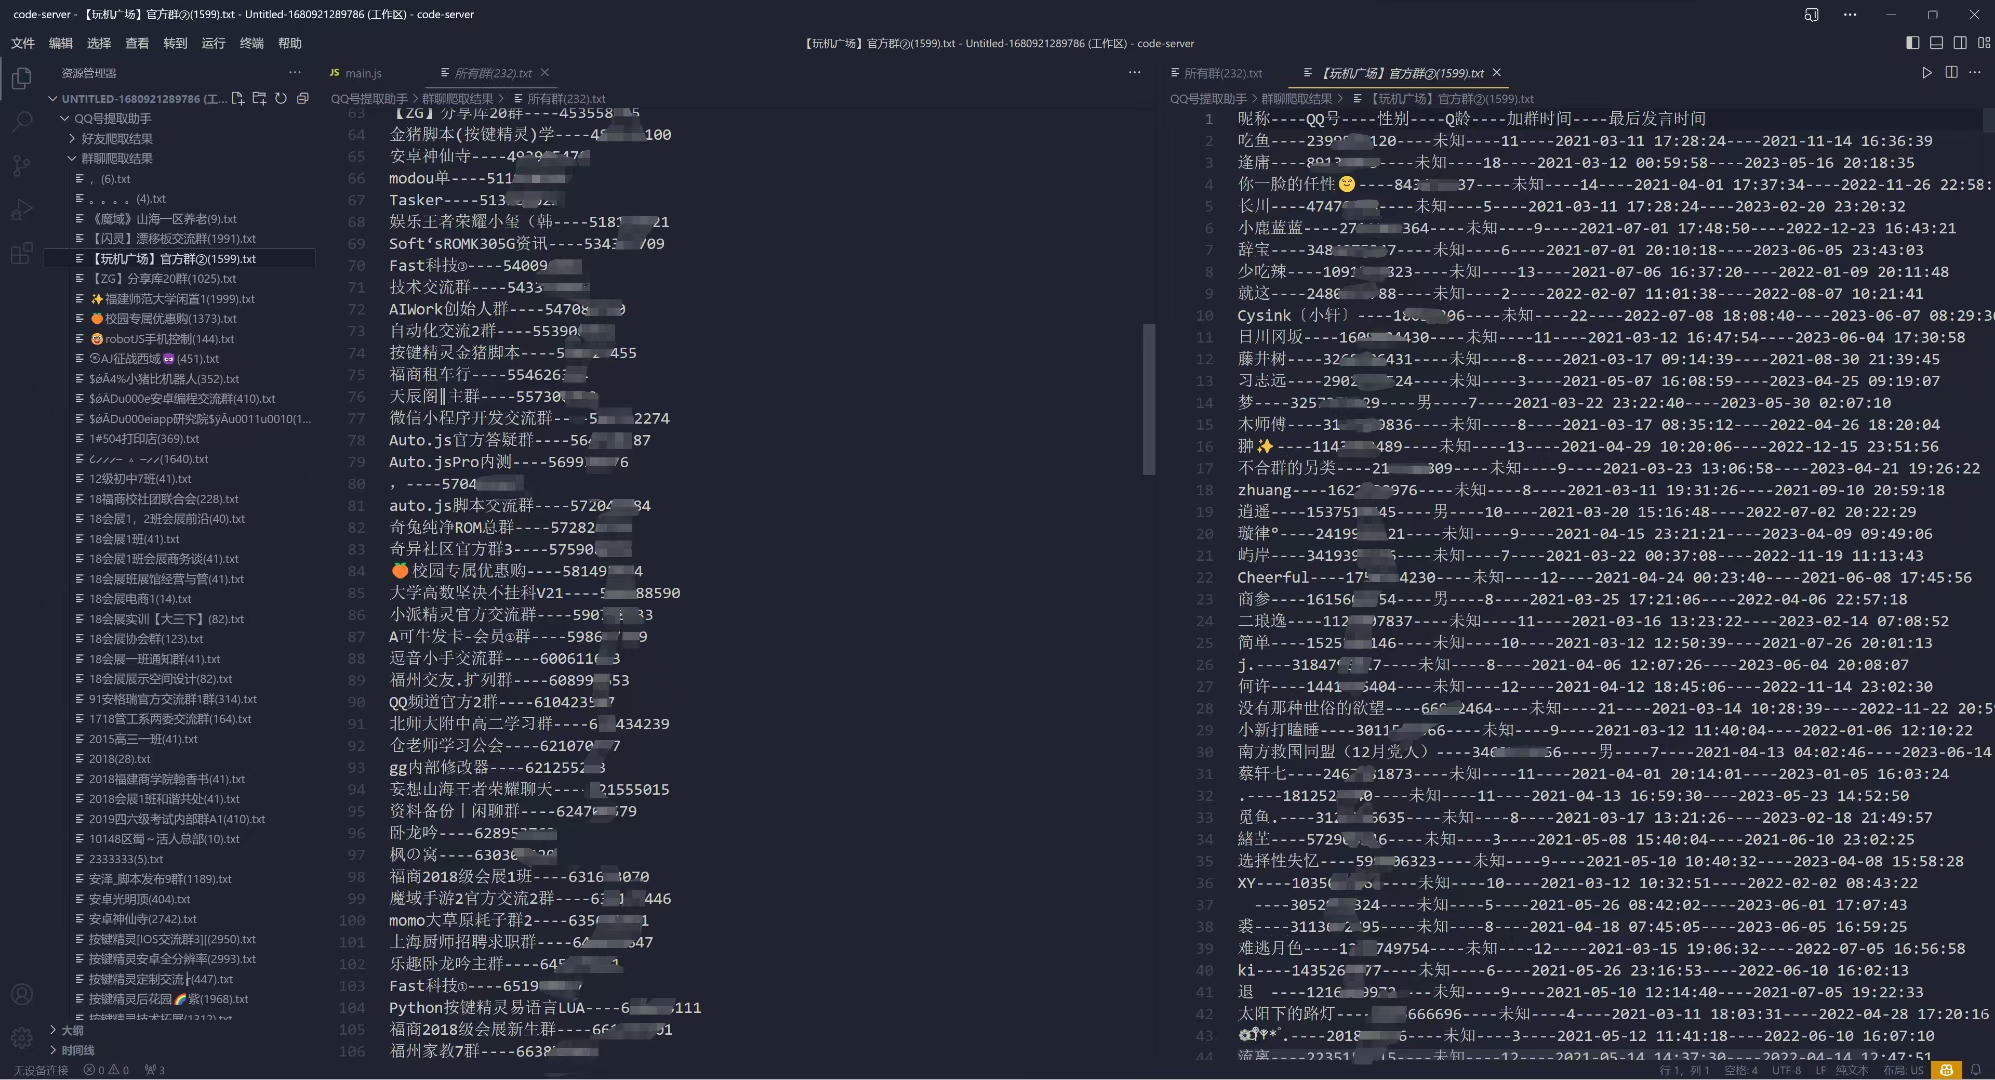This screenshot has height=1080, width=1995.
Task: Click the New File icon in explorer
Action: tap(237, 98)
